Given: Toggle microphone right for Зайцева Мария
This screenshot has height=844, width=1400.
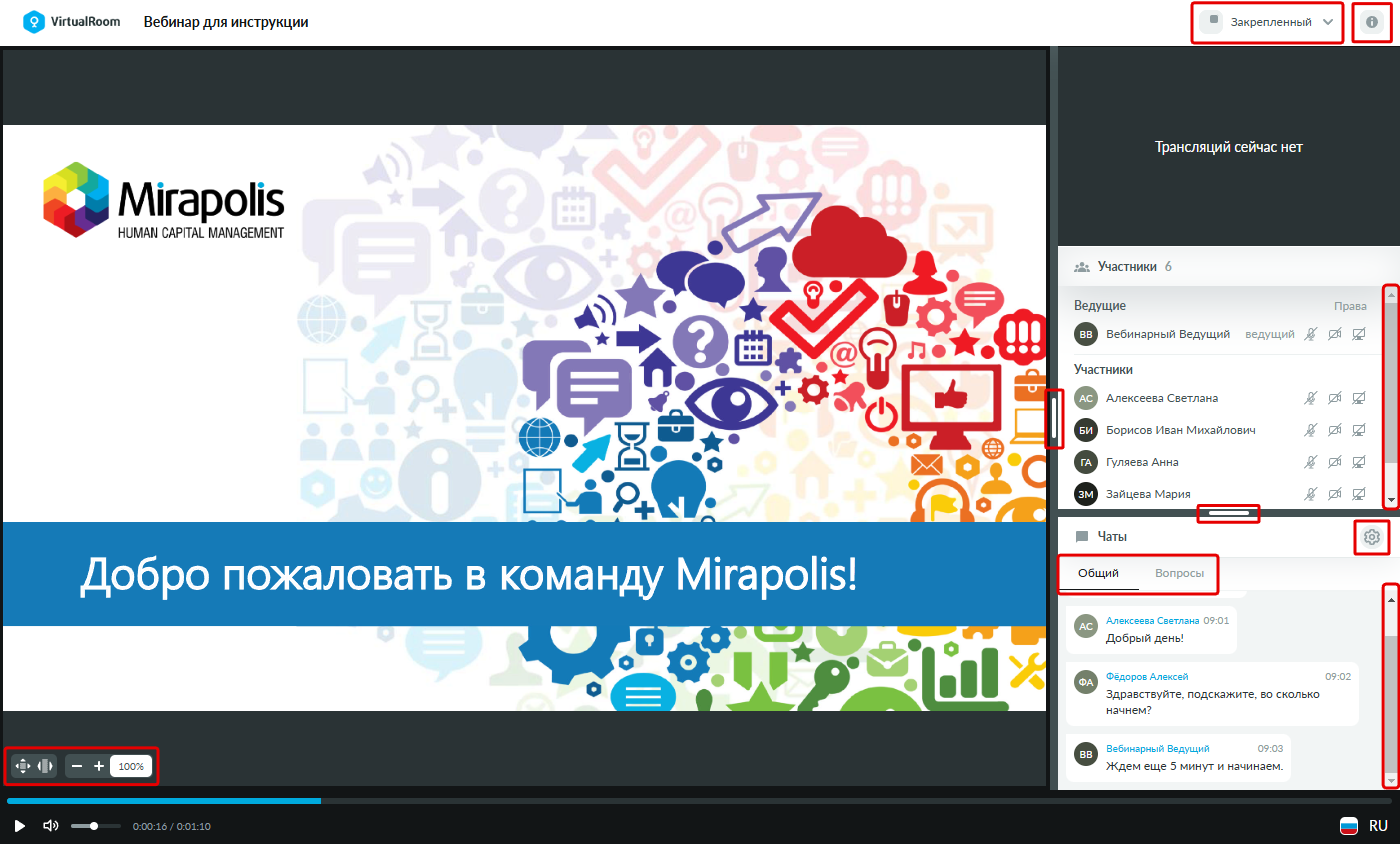Looking at the screenshot, I should pyautogui.click(x=1310, y=494).
